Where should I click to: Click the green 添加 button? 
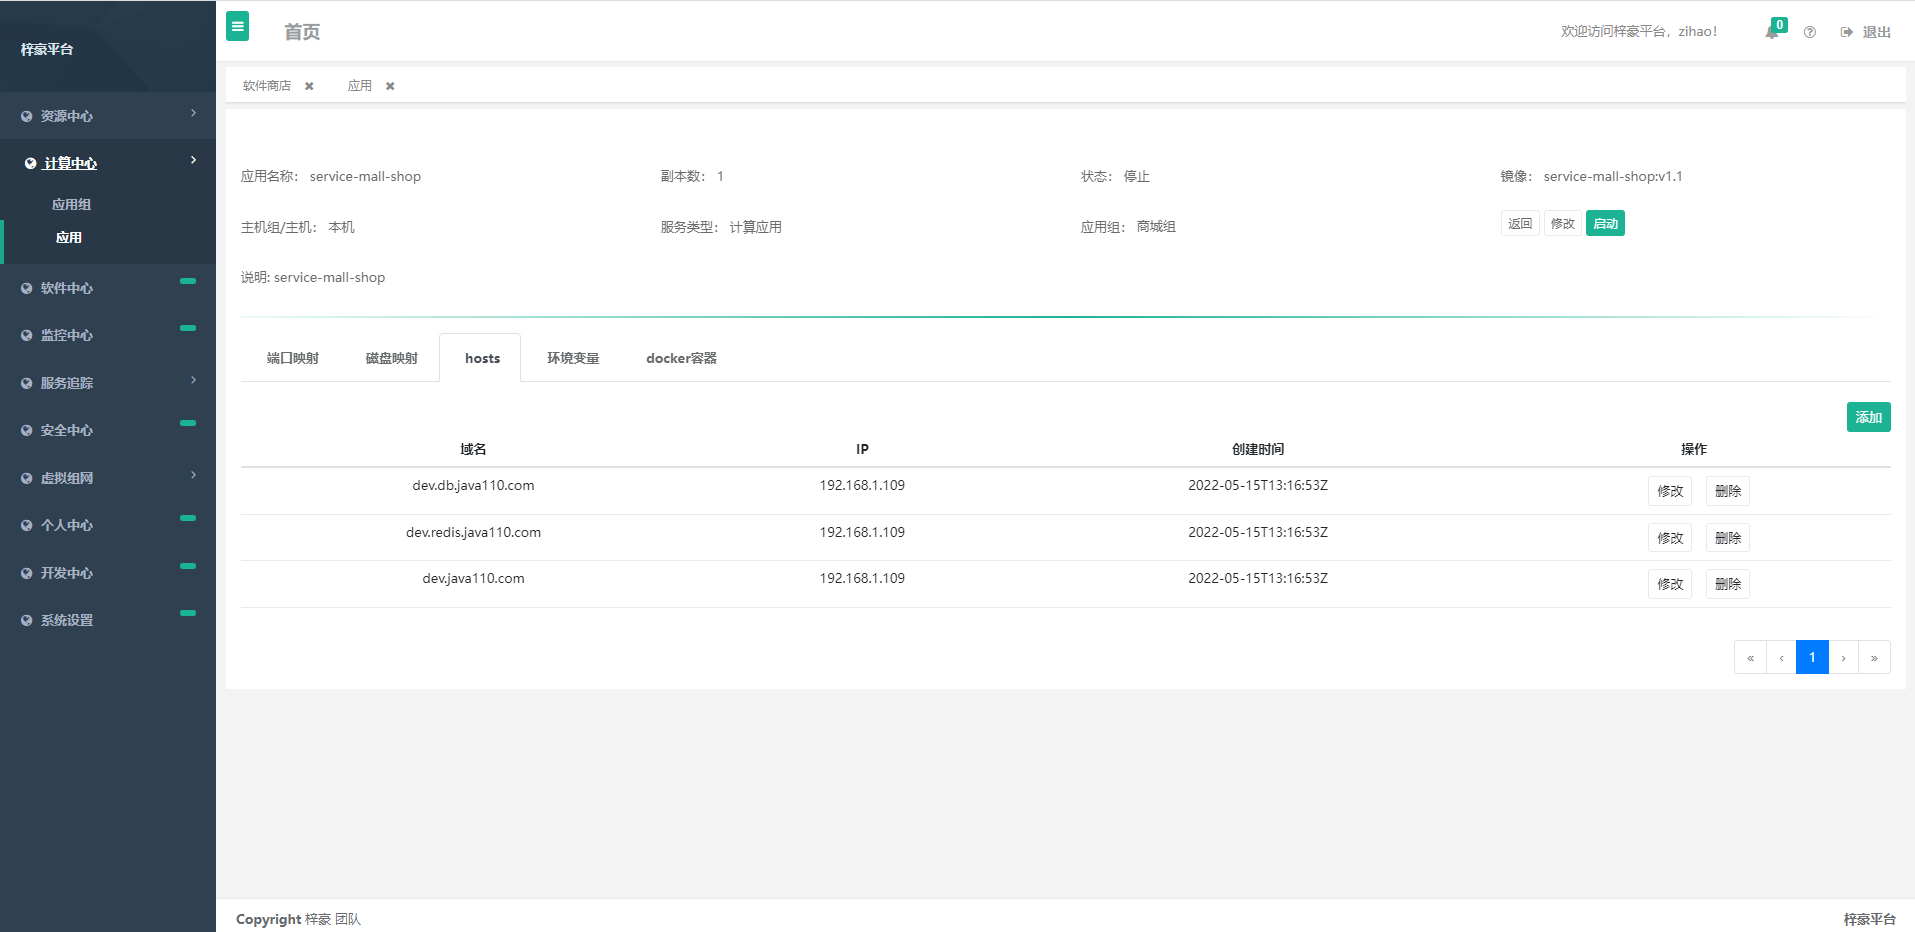(1868, 417)
